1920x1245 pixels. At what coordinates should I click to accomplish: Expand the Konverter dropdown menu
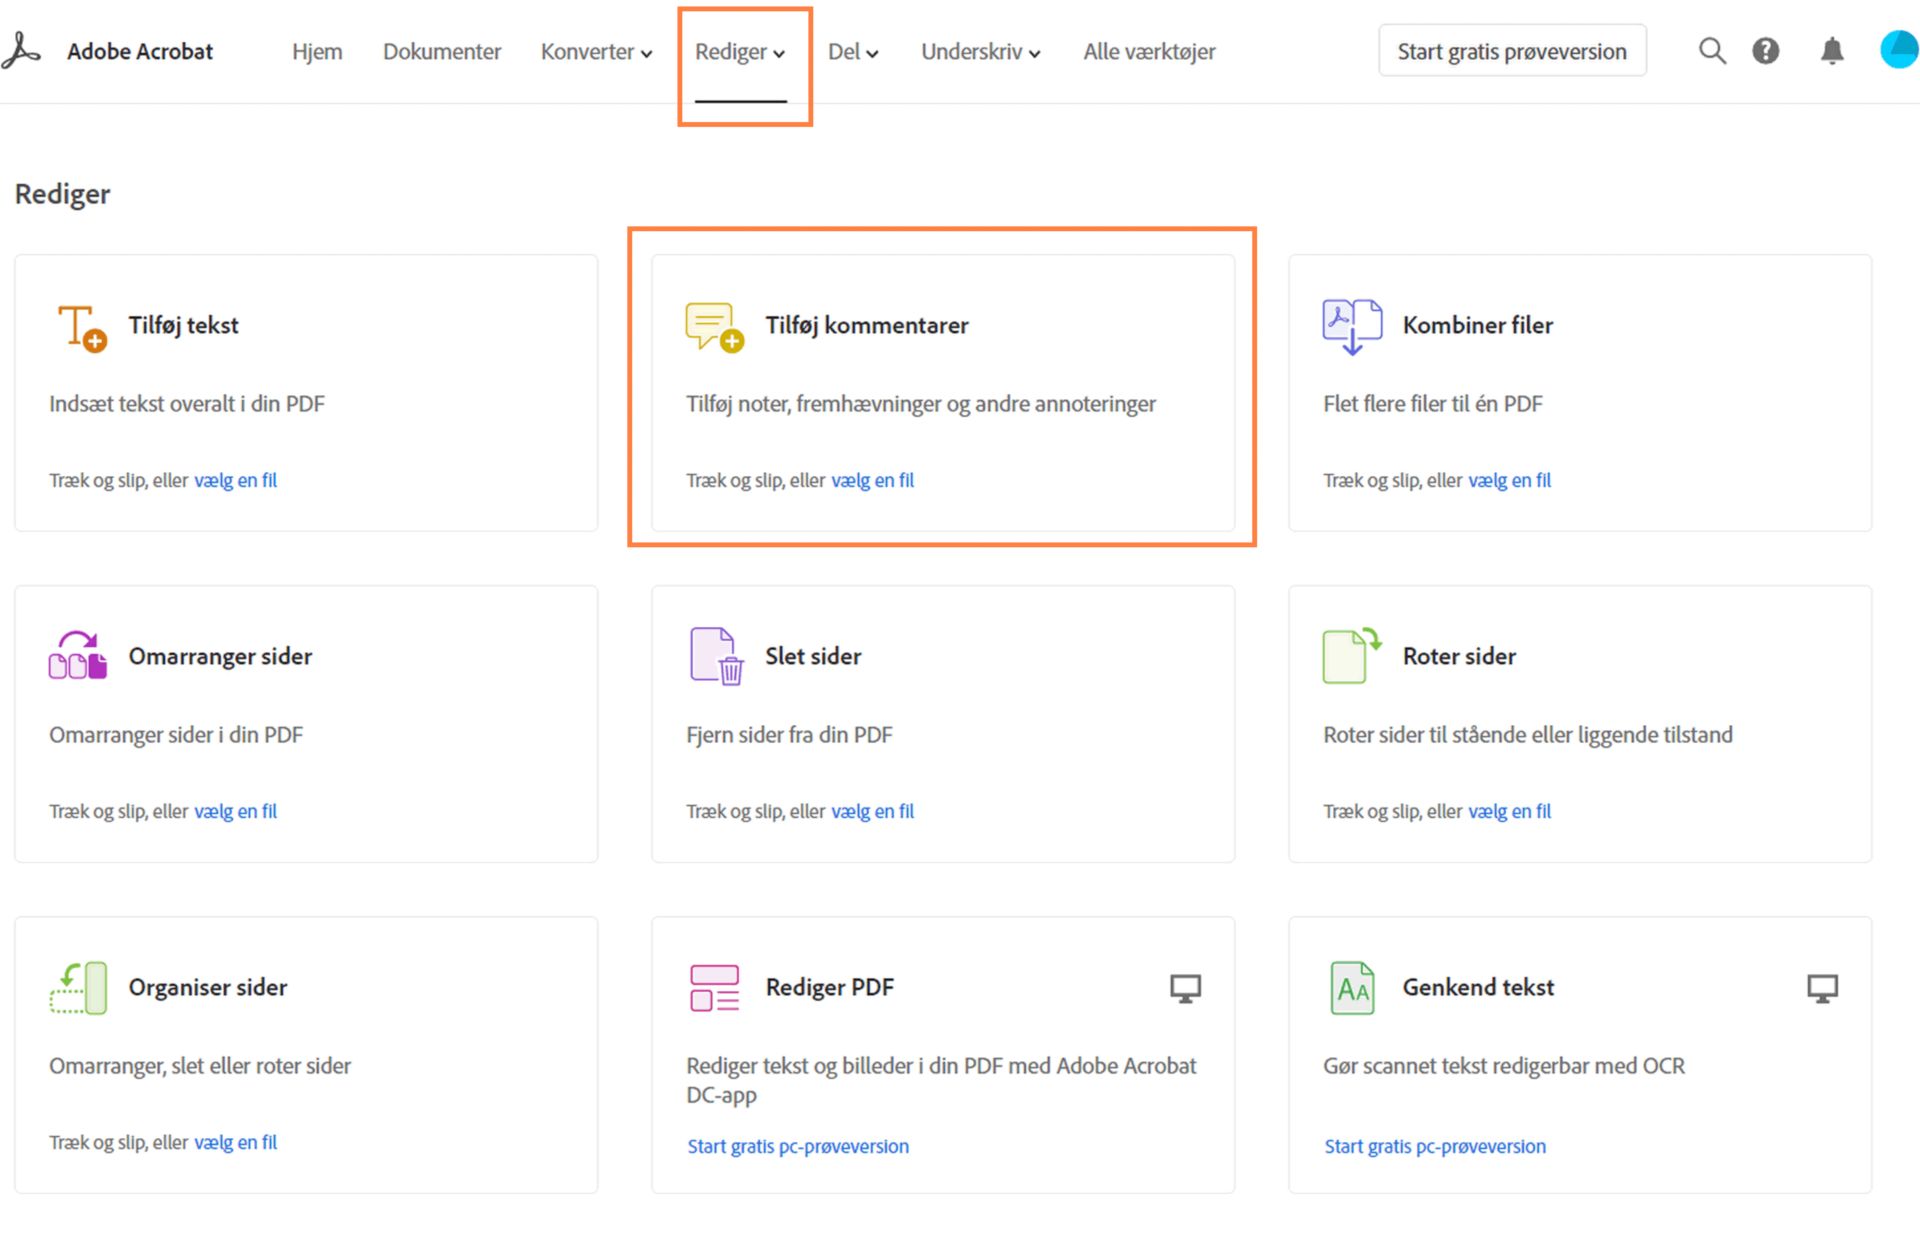596,52
